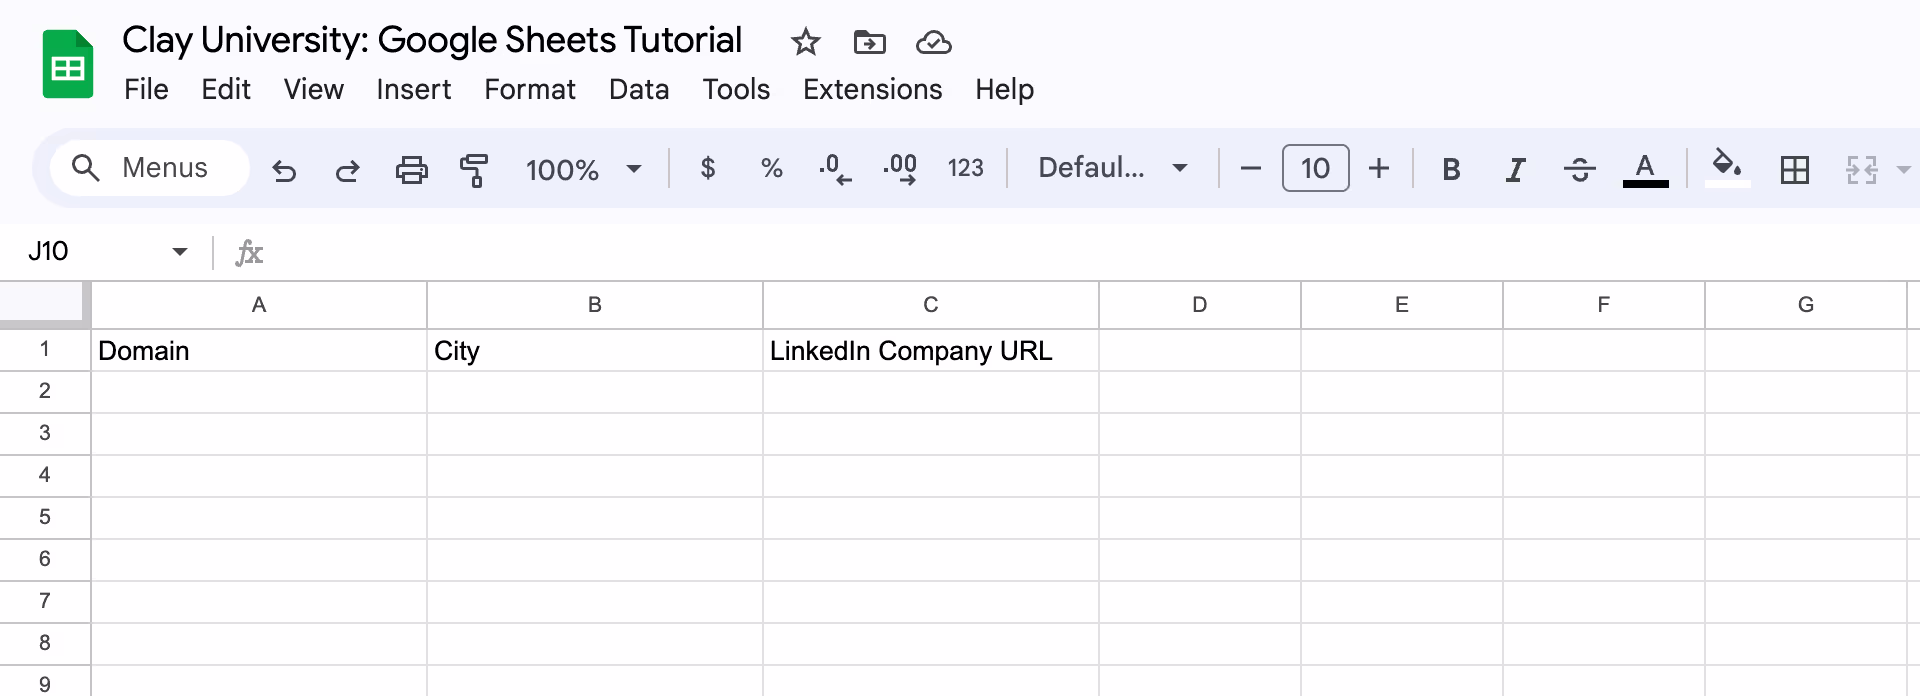The image size is (1920, 696).
Task: Decrease font size with minus button
Action: (1250, 168)
